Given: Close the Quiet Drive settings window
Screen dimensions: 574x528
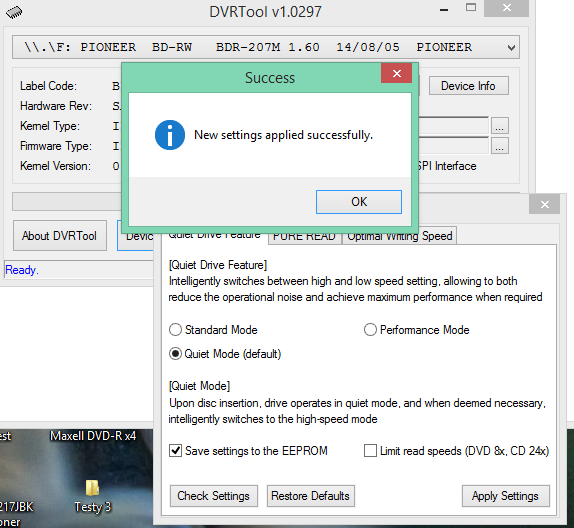Looking at the screenshot, I should click(x=544, y=204).
